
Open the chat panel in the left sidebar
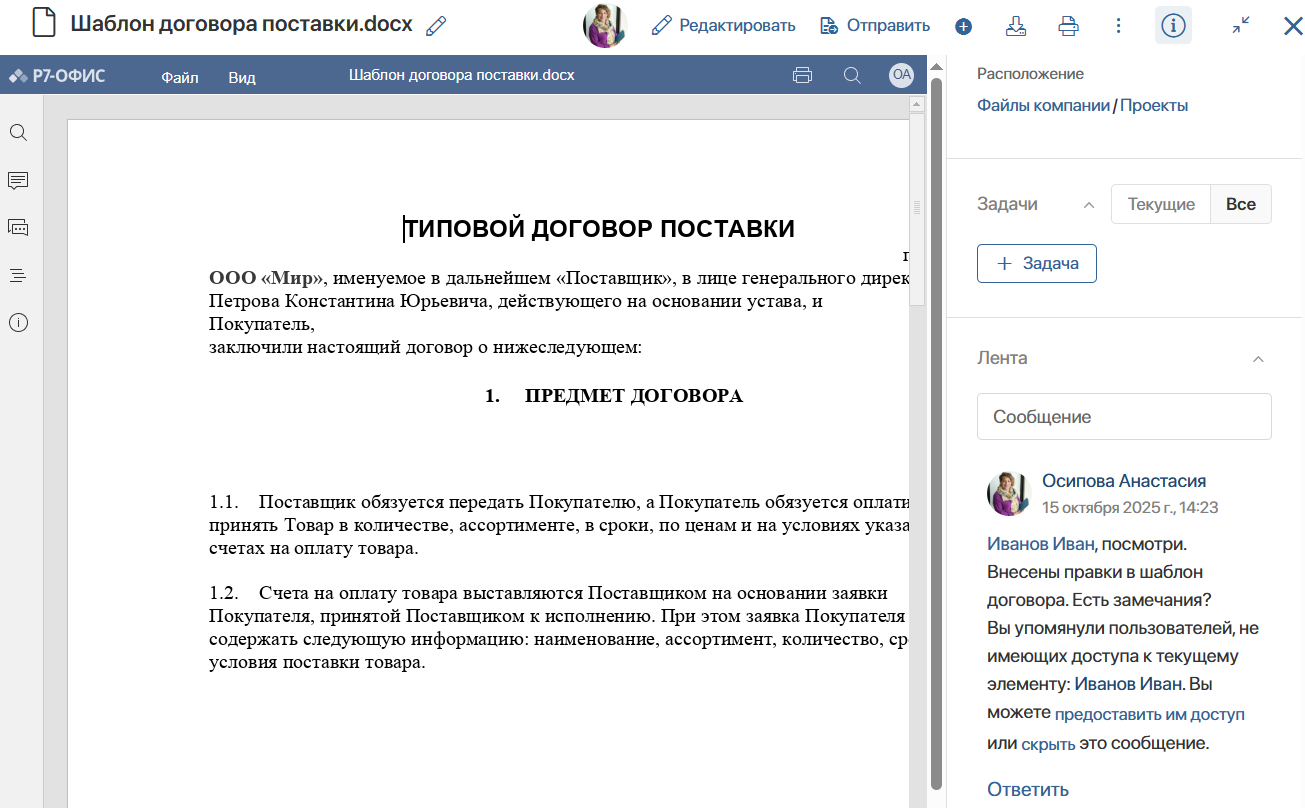[18, 228]
